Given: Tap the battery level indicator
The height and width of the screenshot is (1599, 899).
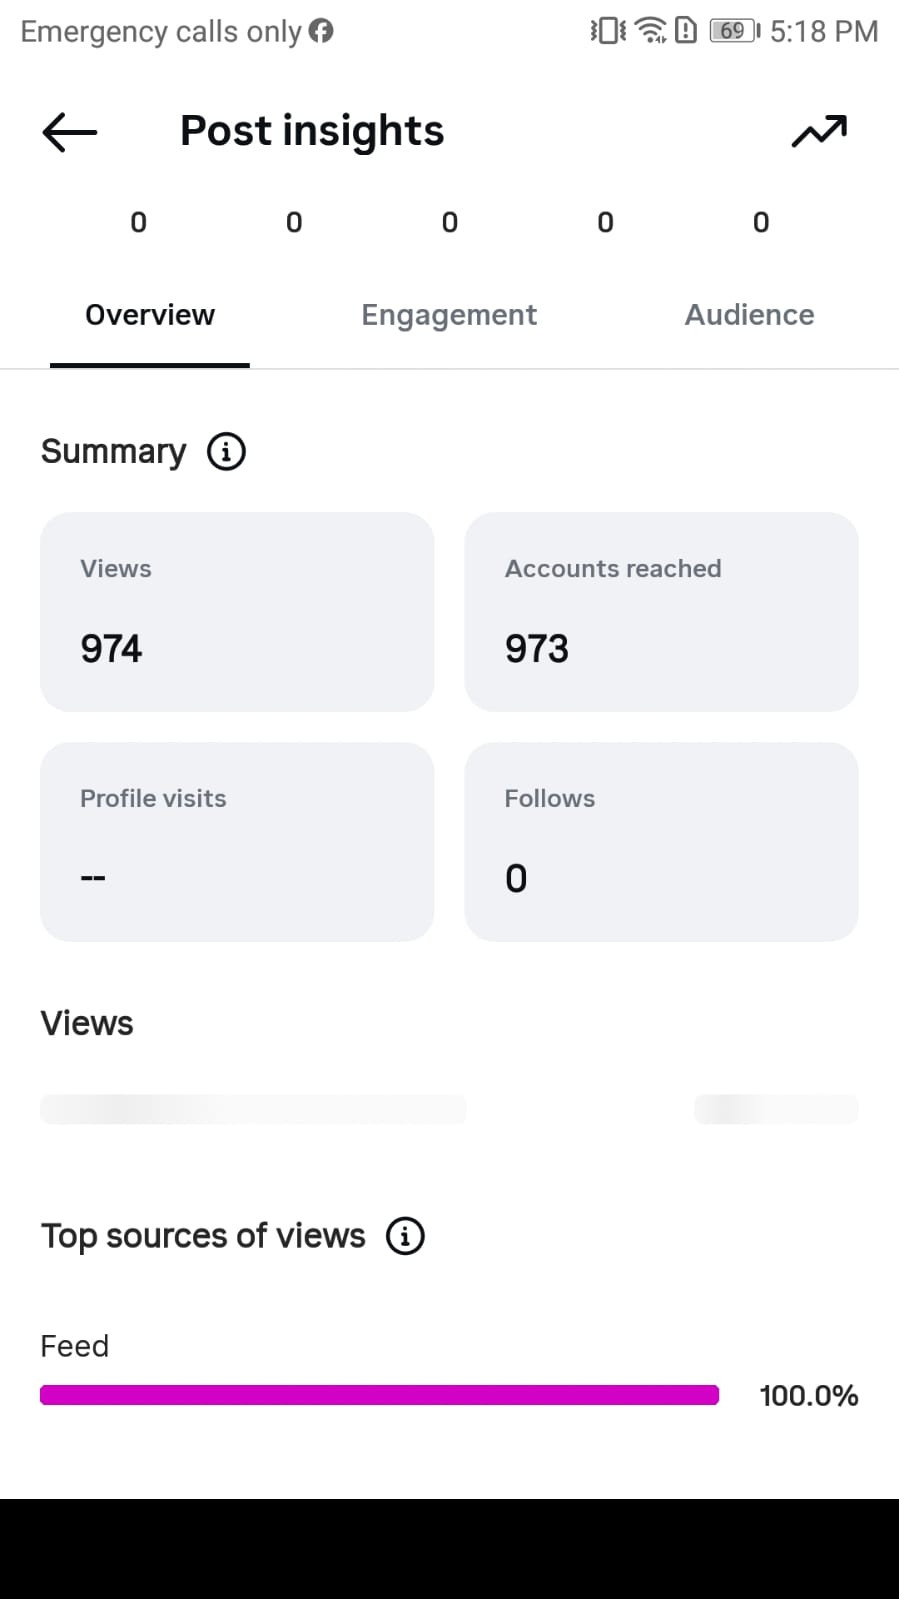Looking at the screenshot, I should coord(734,31).
